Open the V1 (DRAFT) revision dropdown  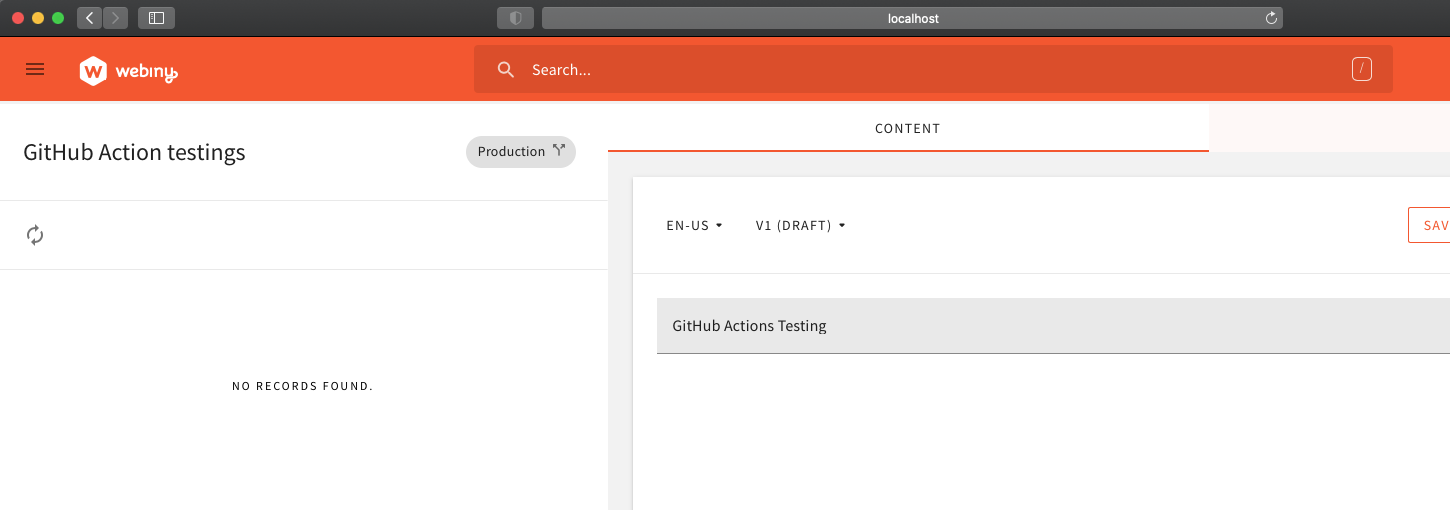(801, 225)
